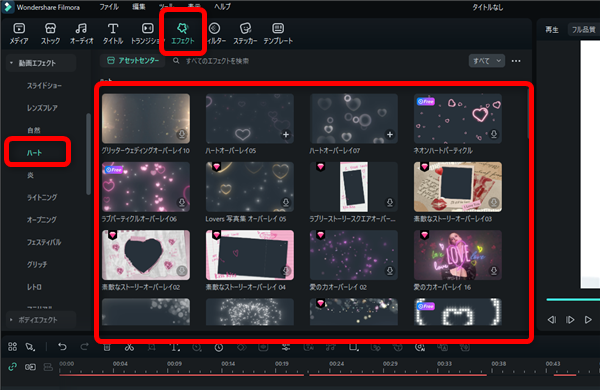Select the フェスティバル effect category

[44, 242]
